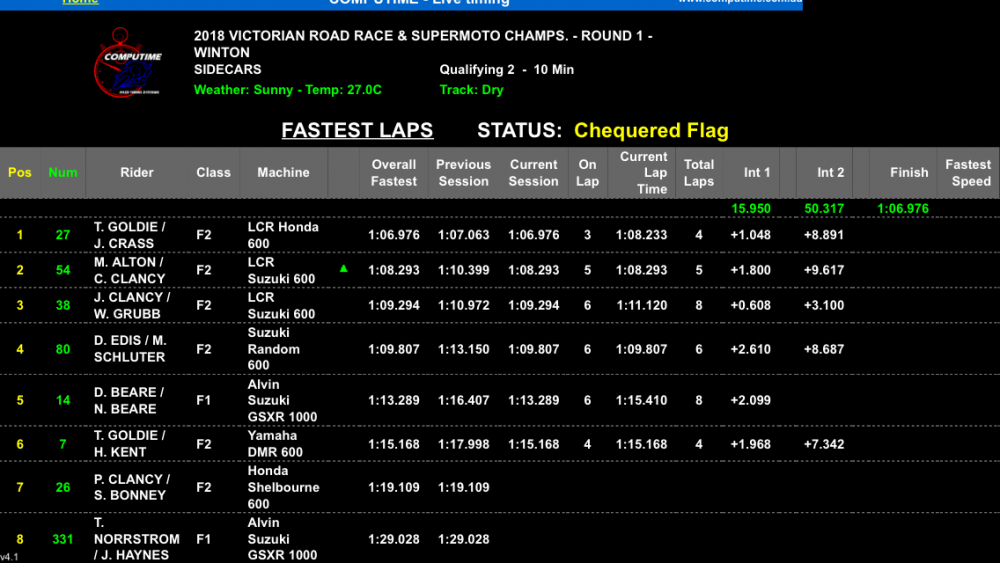Click the Honda Shelbourne 600 machine cell

(283, 487)
